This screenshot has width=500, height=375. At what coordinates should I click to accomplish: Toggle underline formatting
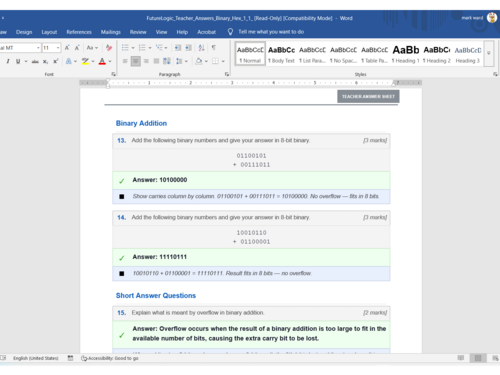point(18,61)
